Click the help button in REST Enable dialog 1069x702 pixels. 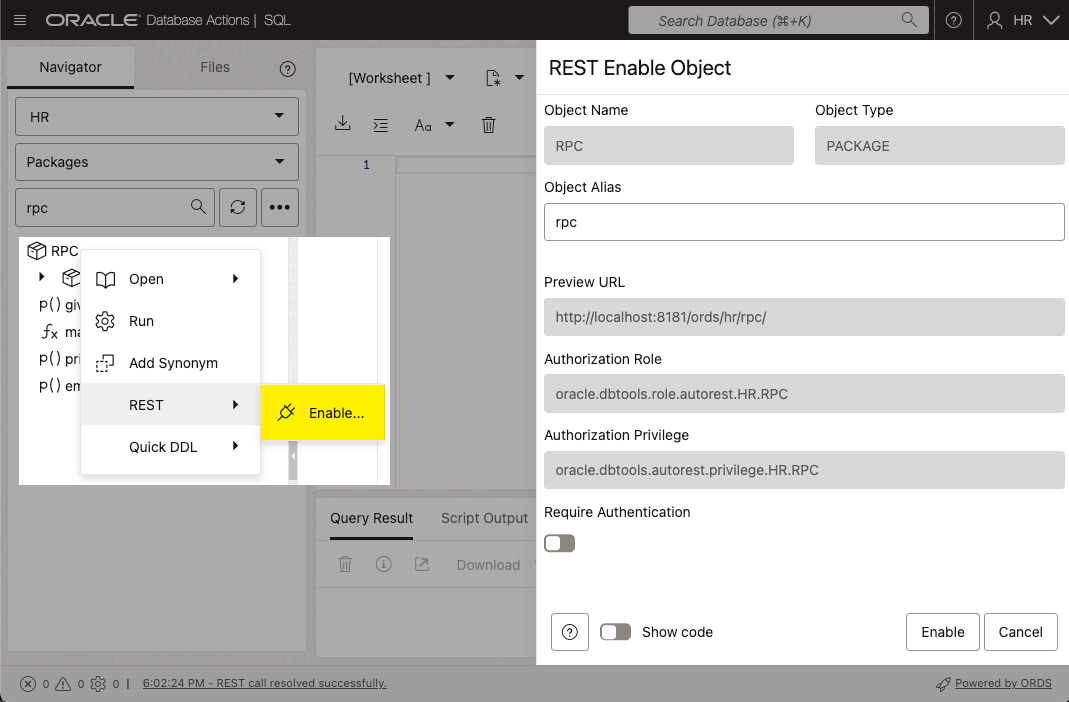[x=570, y=632]
